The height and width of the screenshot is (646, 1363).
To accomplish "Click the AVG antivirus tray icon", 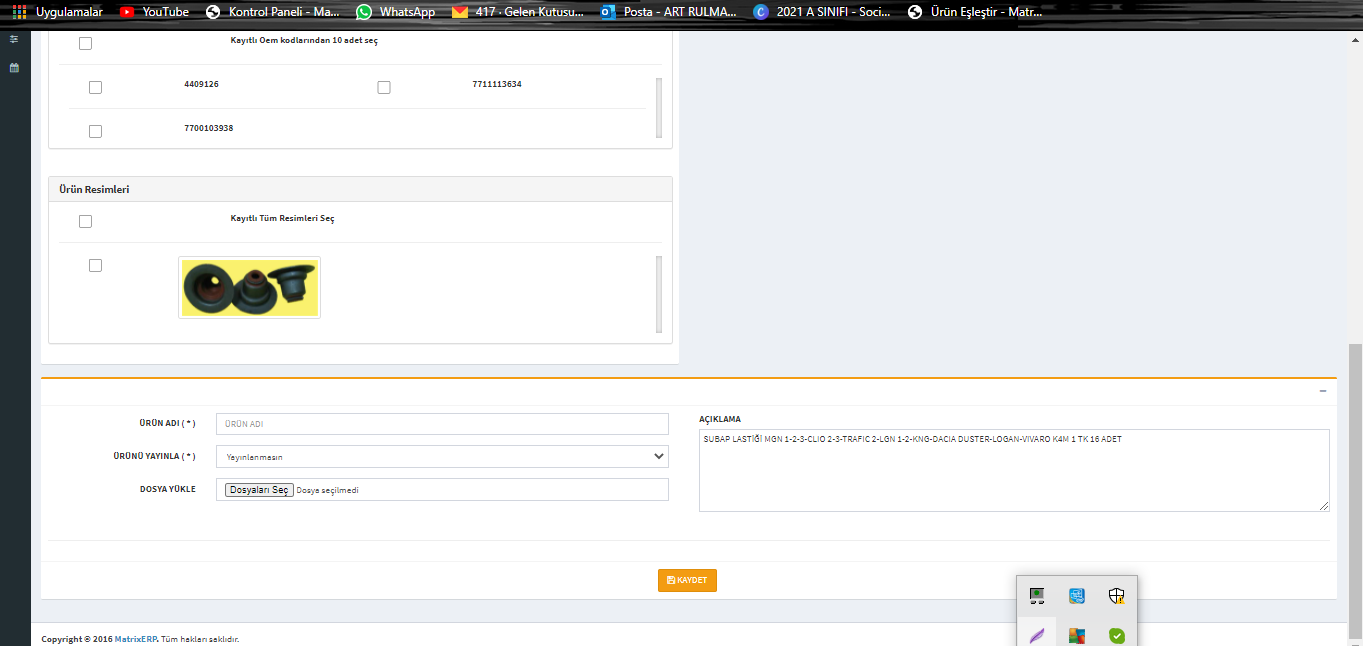I will 1076,635.
